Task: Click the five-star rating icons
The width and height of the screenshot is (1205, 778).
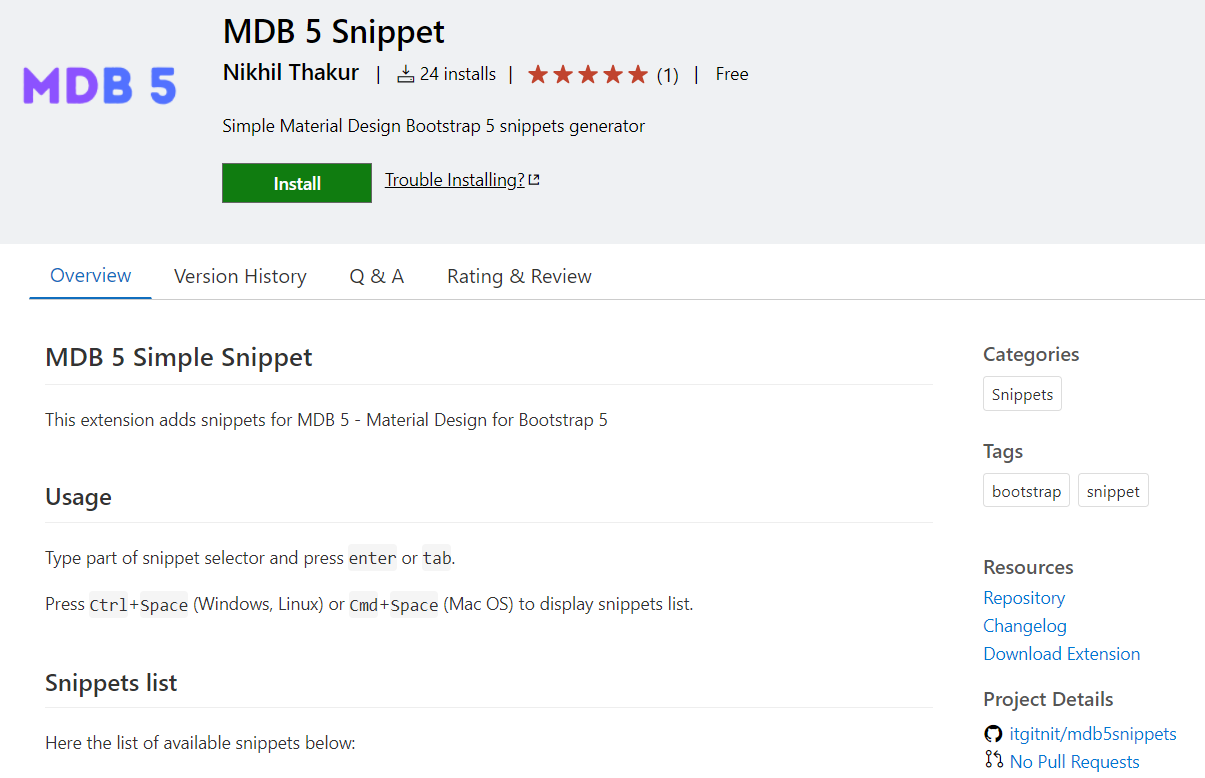Action: pyautogui.click(x=588, y=74)
